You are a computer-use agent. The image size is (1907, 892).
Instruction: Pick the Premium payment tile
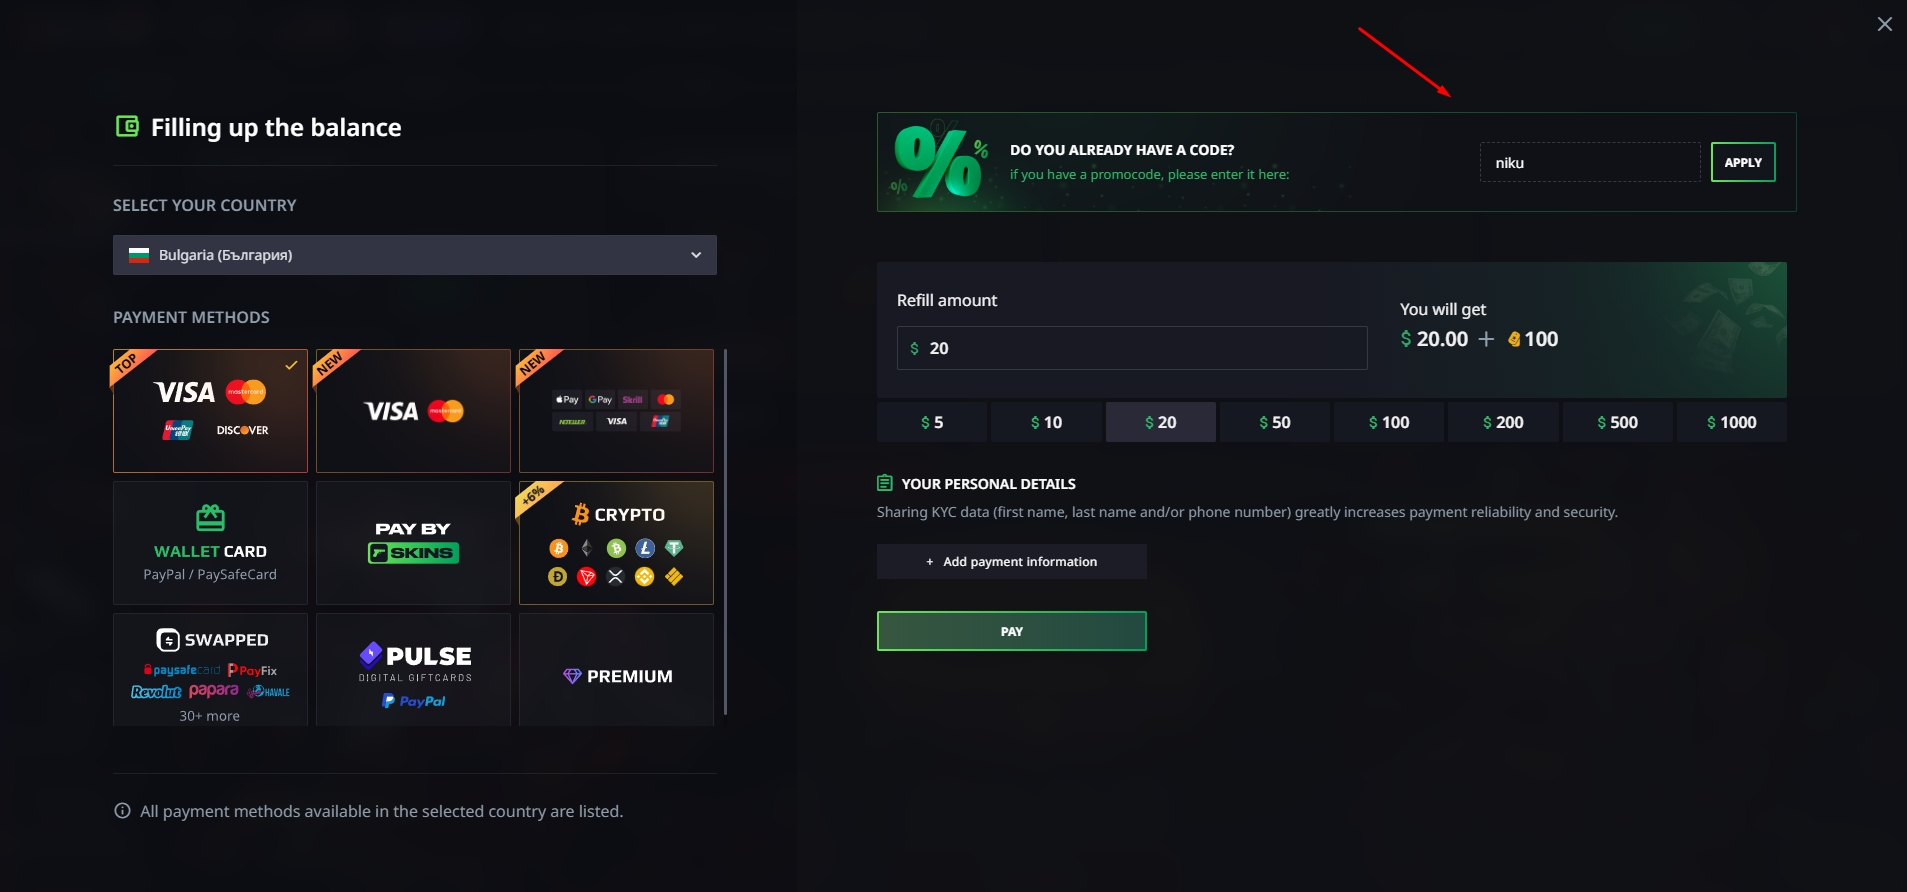(x=616, y=670)
